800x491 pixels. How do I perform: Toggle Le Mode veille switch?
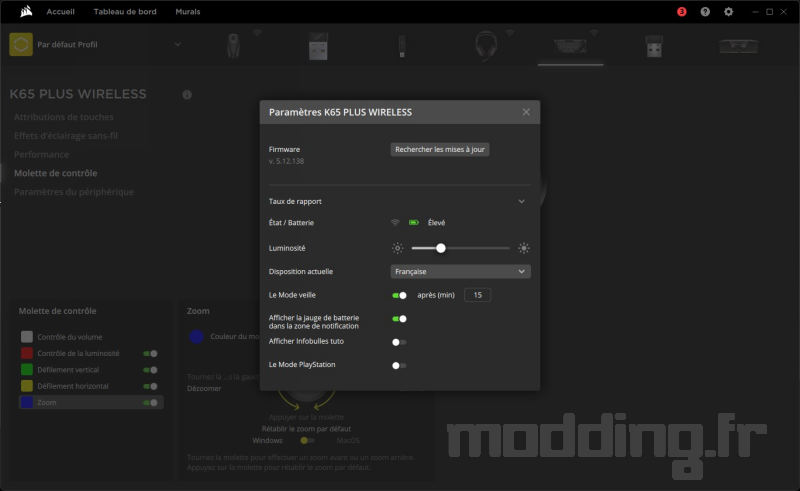[399, 295]
